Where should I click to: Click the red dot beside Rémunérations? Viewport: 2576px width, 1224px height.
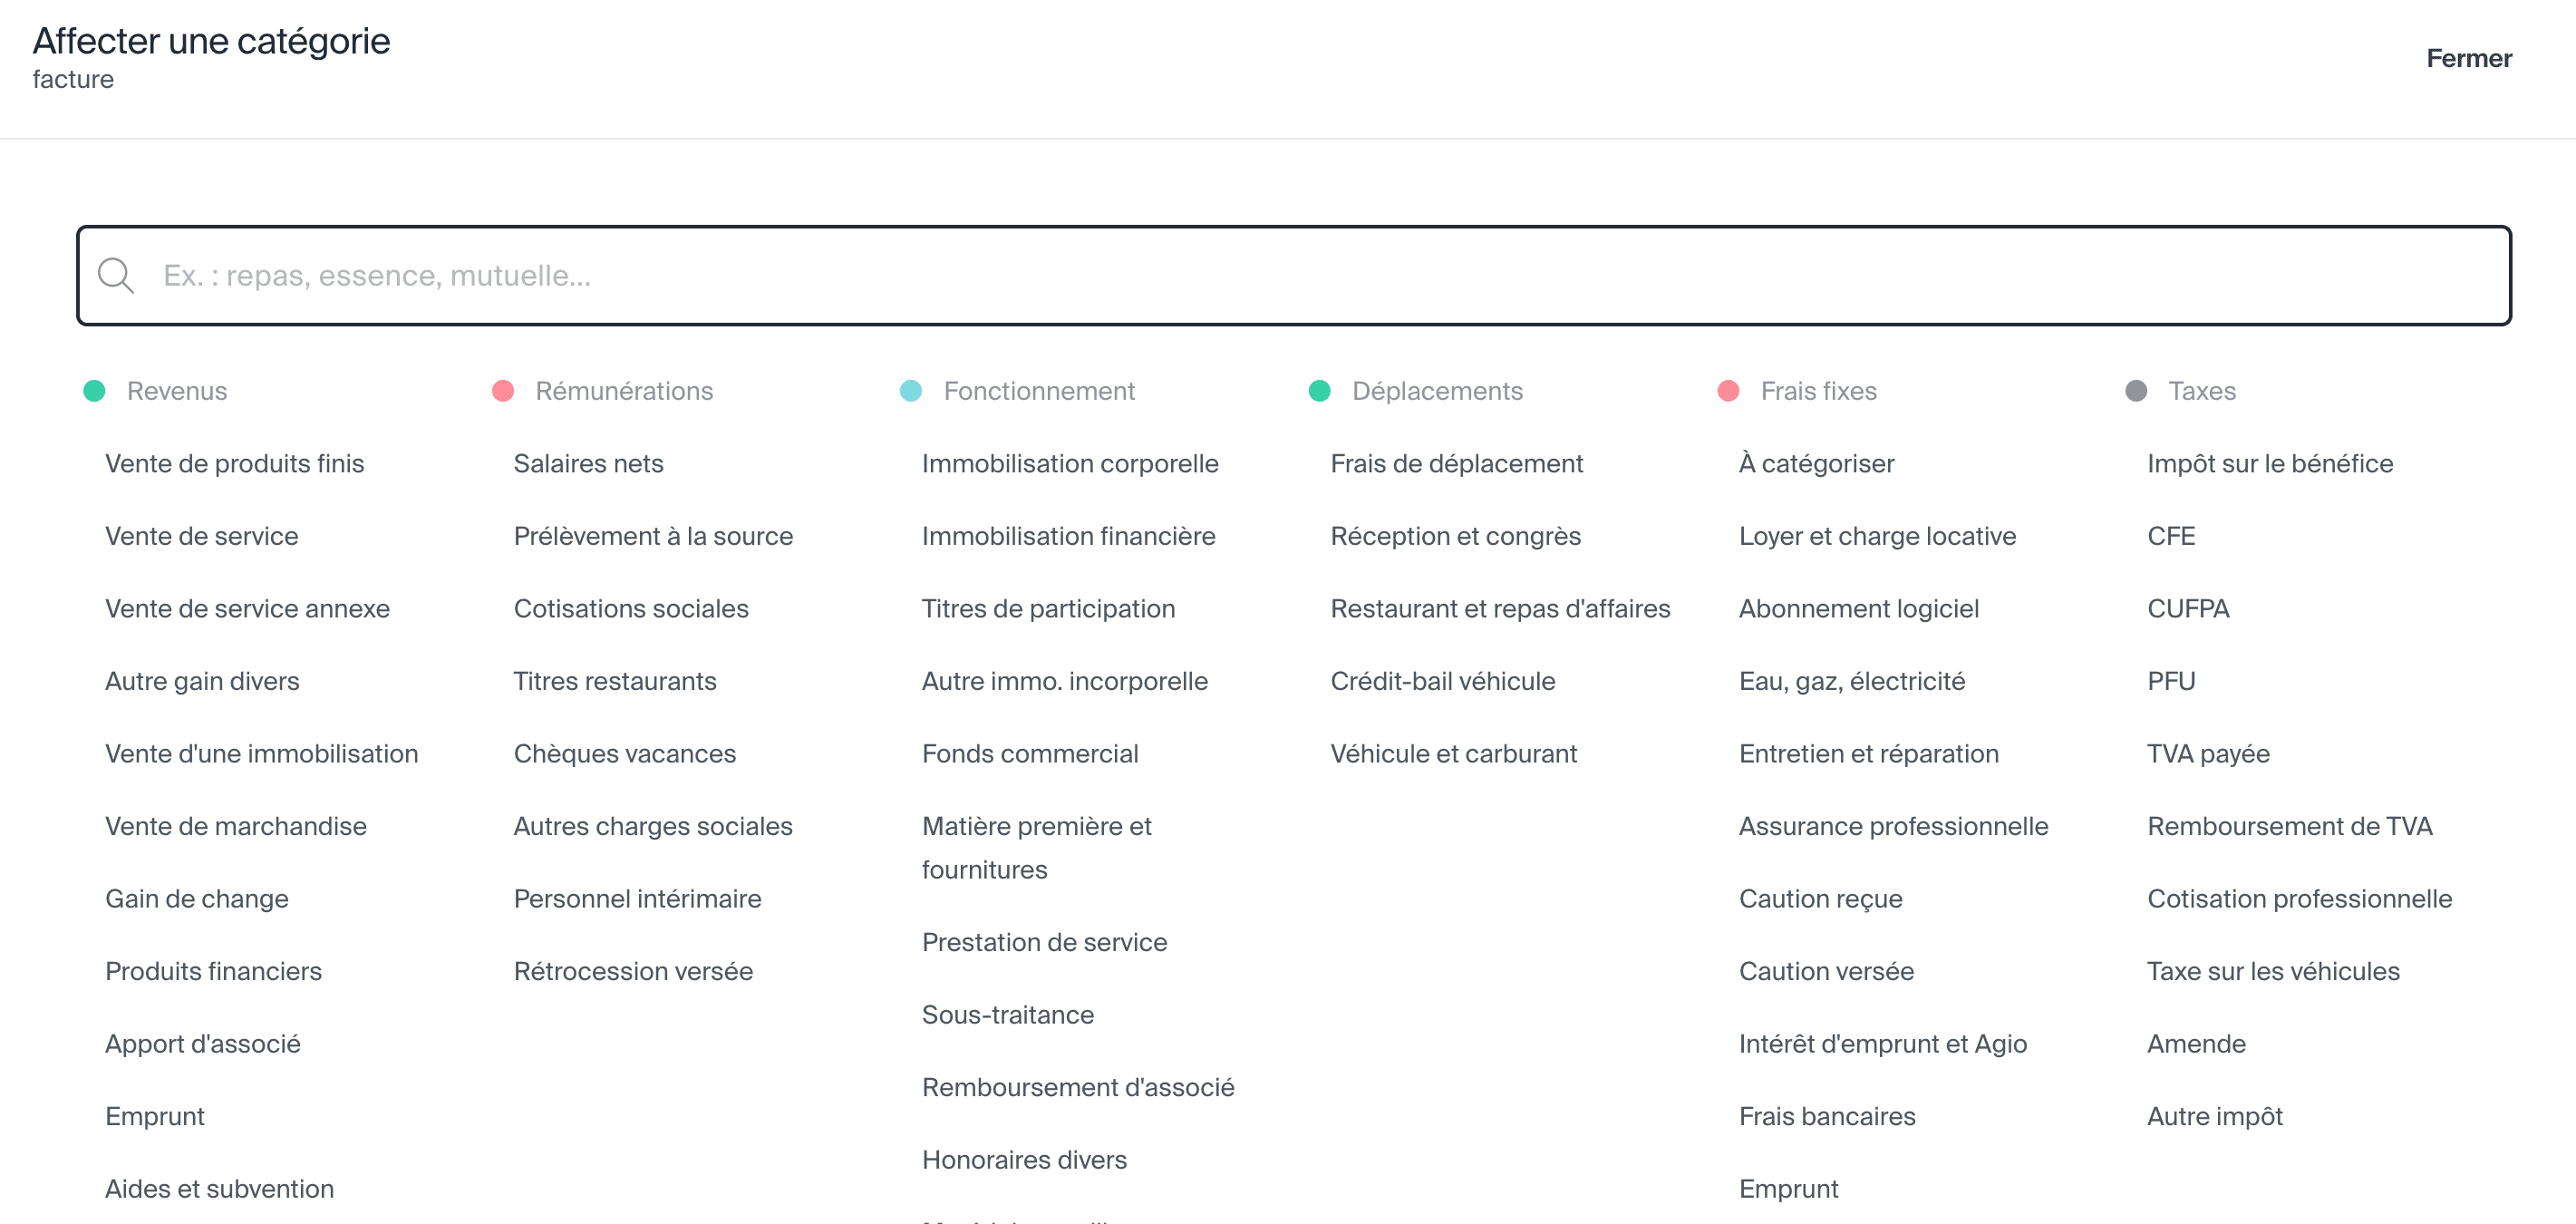tap(503, 391)
